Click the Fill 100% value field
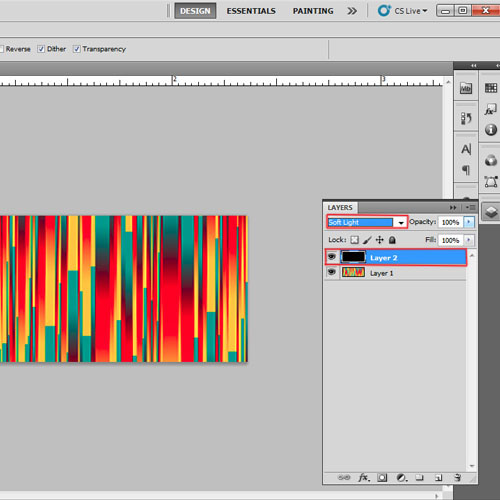Viewport: 500px width, 500px height. (450, 240)
